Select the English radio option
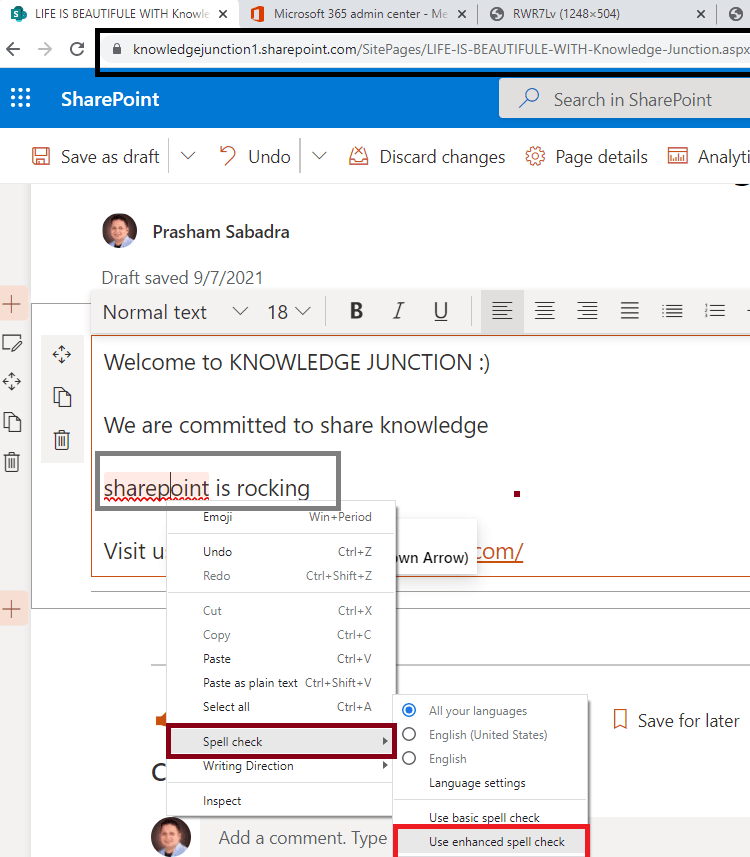The height and width of the screenshot is (857, 750). coord(409,758)
